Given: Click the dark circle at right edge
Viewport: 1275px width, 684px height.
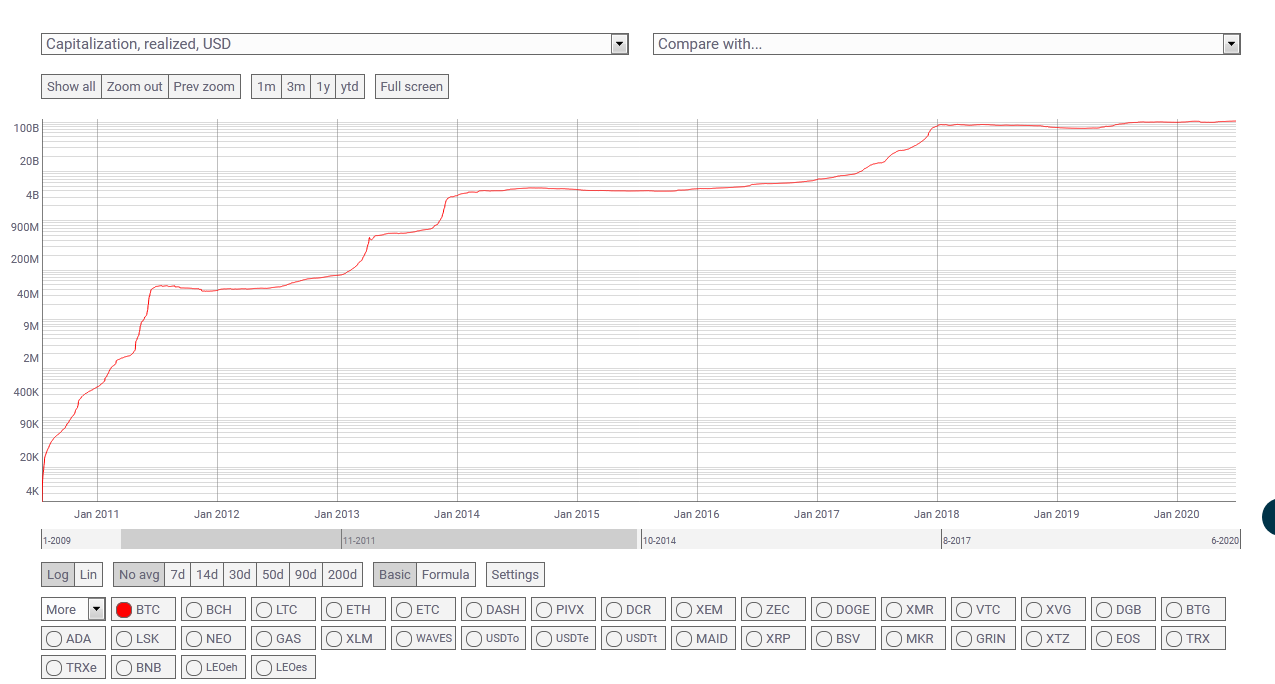Looking at the screenshot, I should coord(1268,516).
